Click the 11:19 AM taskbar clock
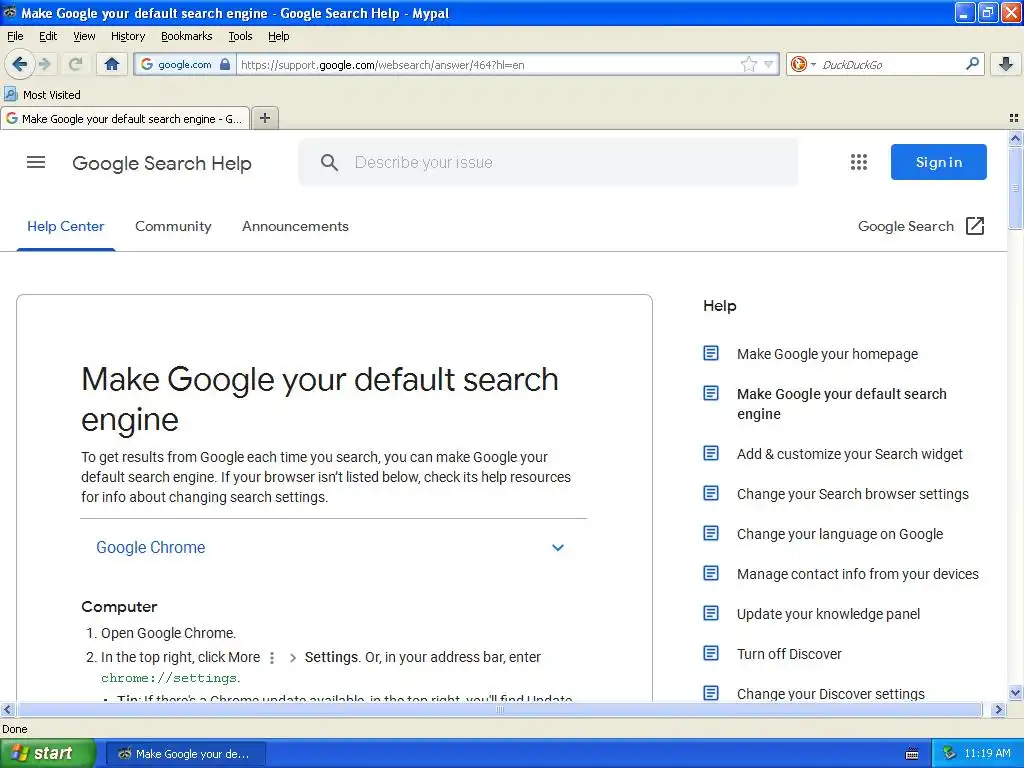 coord(987,753)
